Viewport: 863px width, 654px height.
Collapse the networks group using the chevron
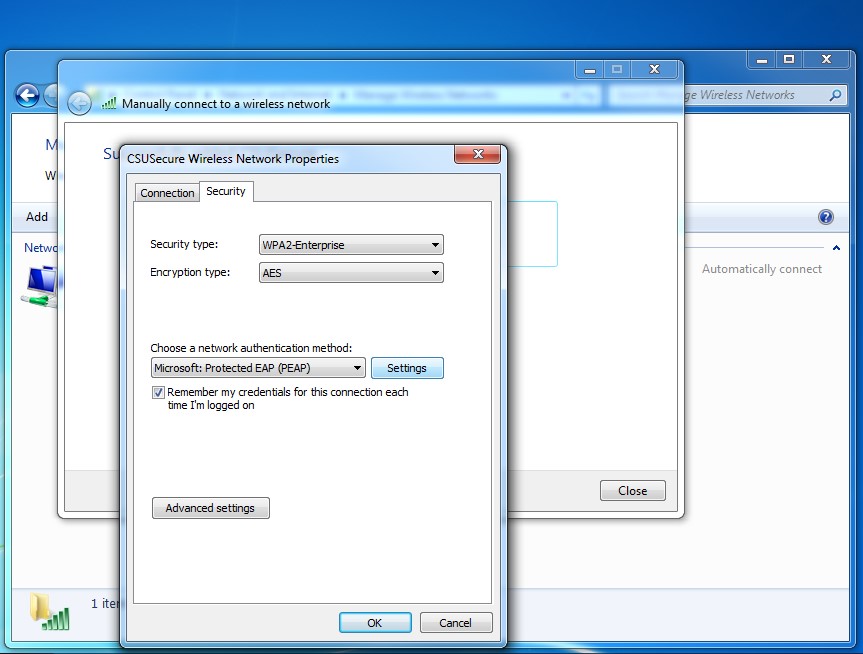click(x=836, y=248)
